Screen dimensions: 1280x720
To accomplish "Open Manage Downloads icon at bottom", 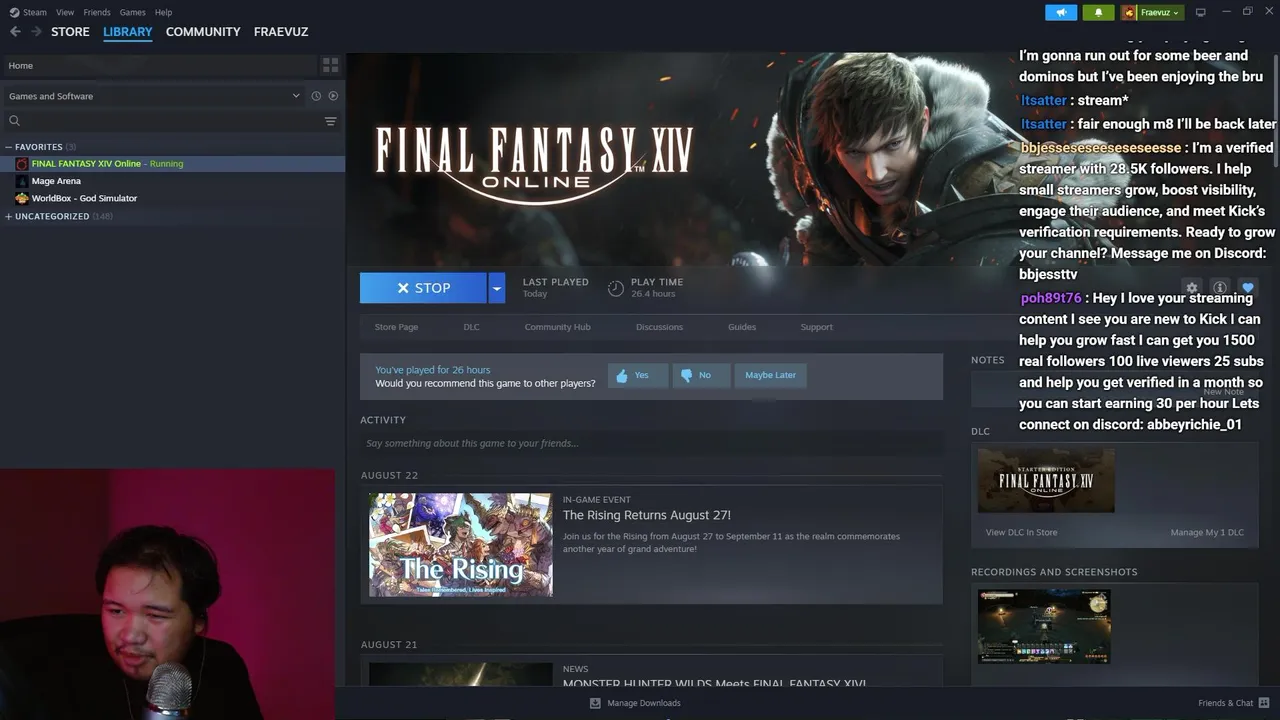I will pyautogui.click(x=595, y=703).
